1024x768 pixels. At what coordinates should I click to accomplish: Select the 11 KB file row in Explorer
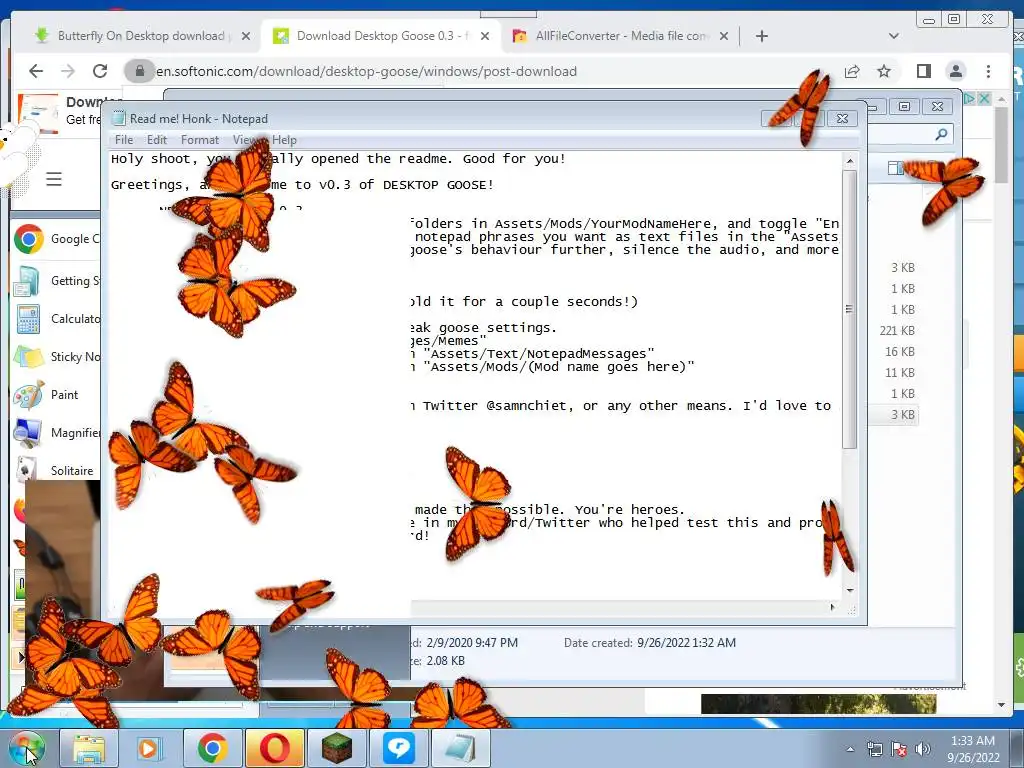click(899, 372)
